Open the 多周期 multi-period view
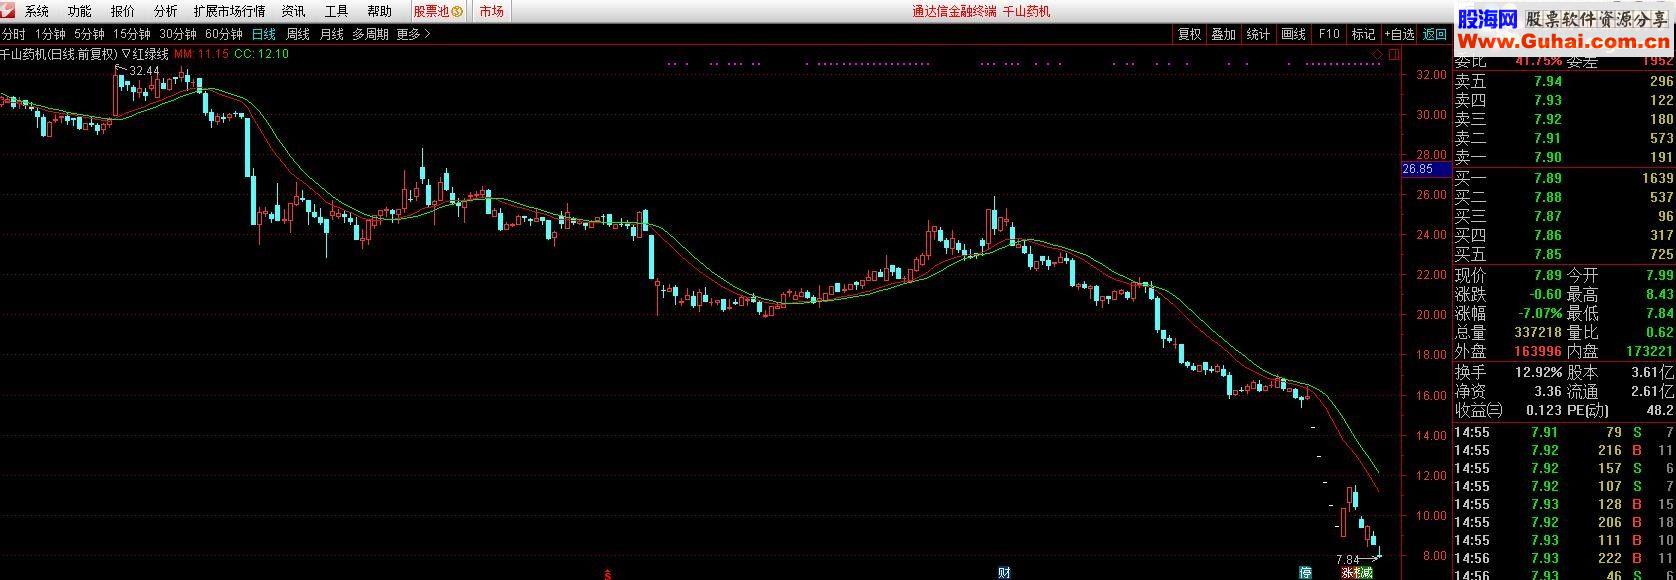The image size is (1676, 580). point(370,34)
